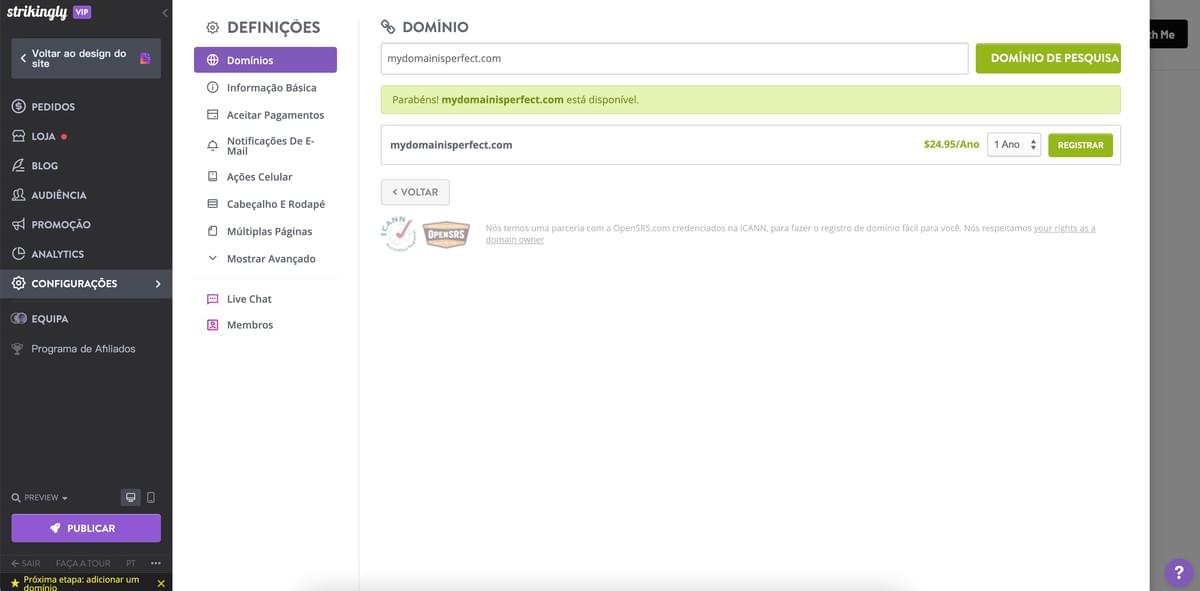Follow the 'your rights as a domain owner' link

[x=1064, y=228]
